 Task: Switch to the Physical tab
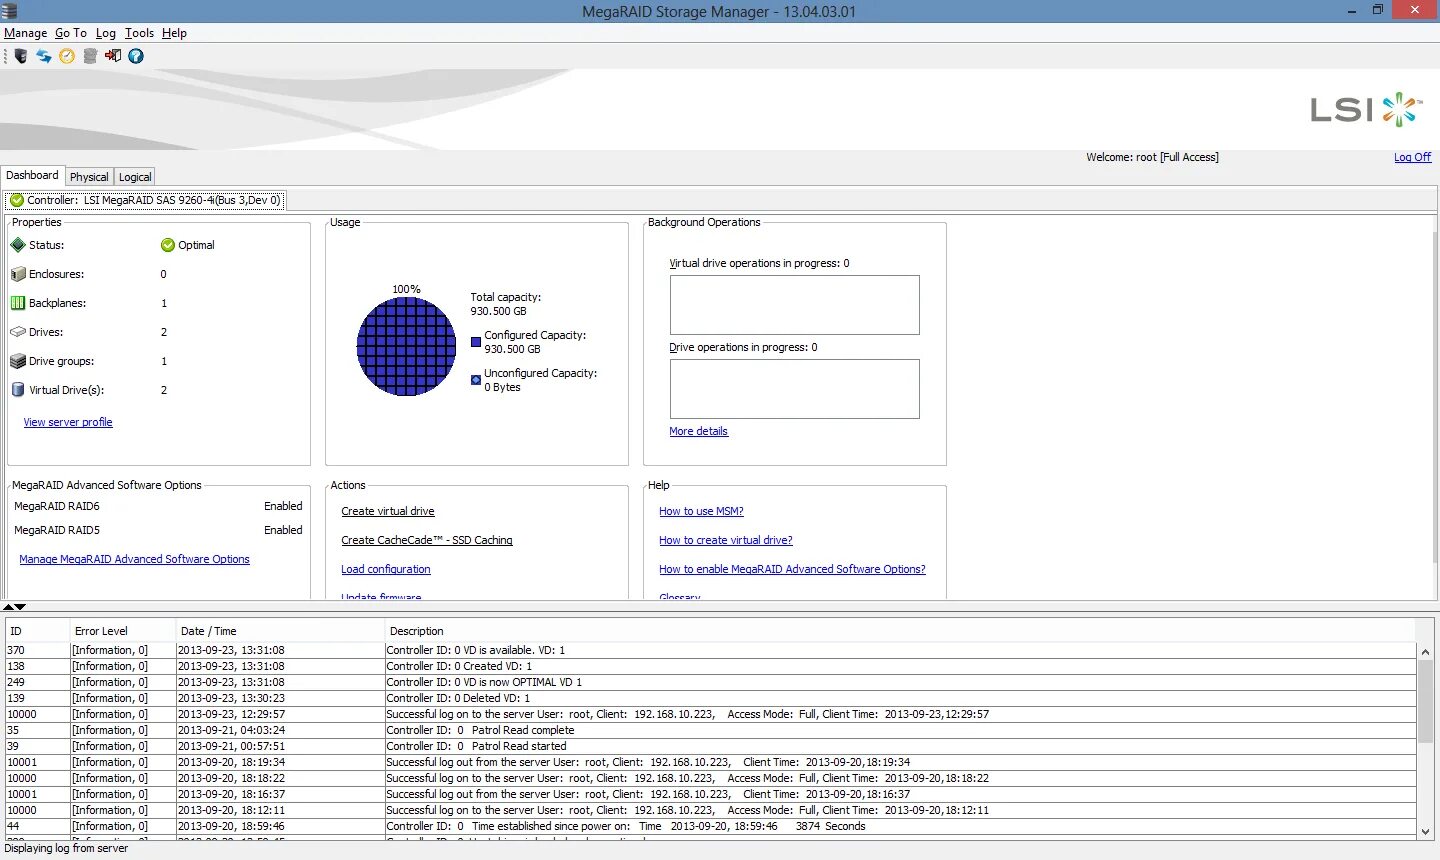click(x=89, y=177)
